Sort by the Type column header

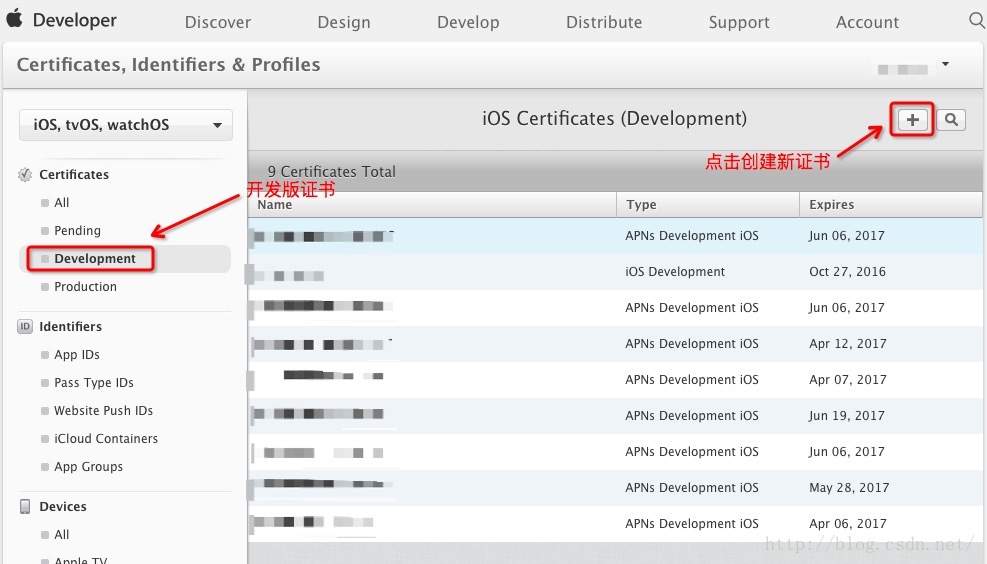(x=708, y=205)
